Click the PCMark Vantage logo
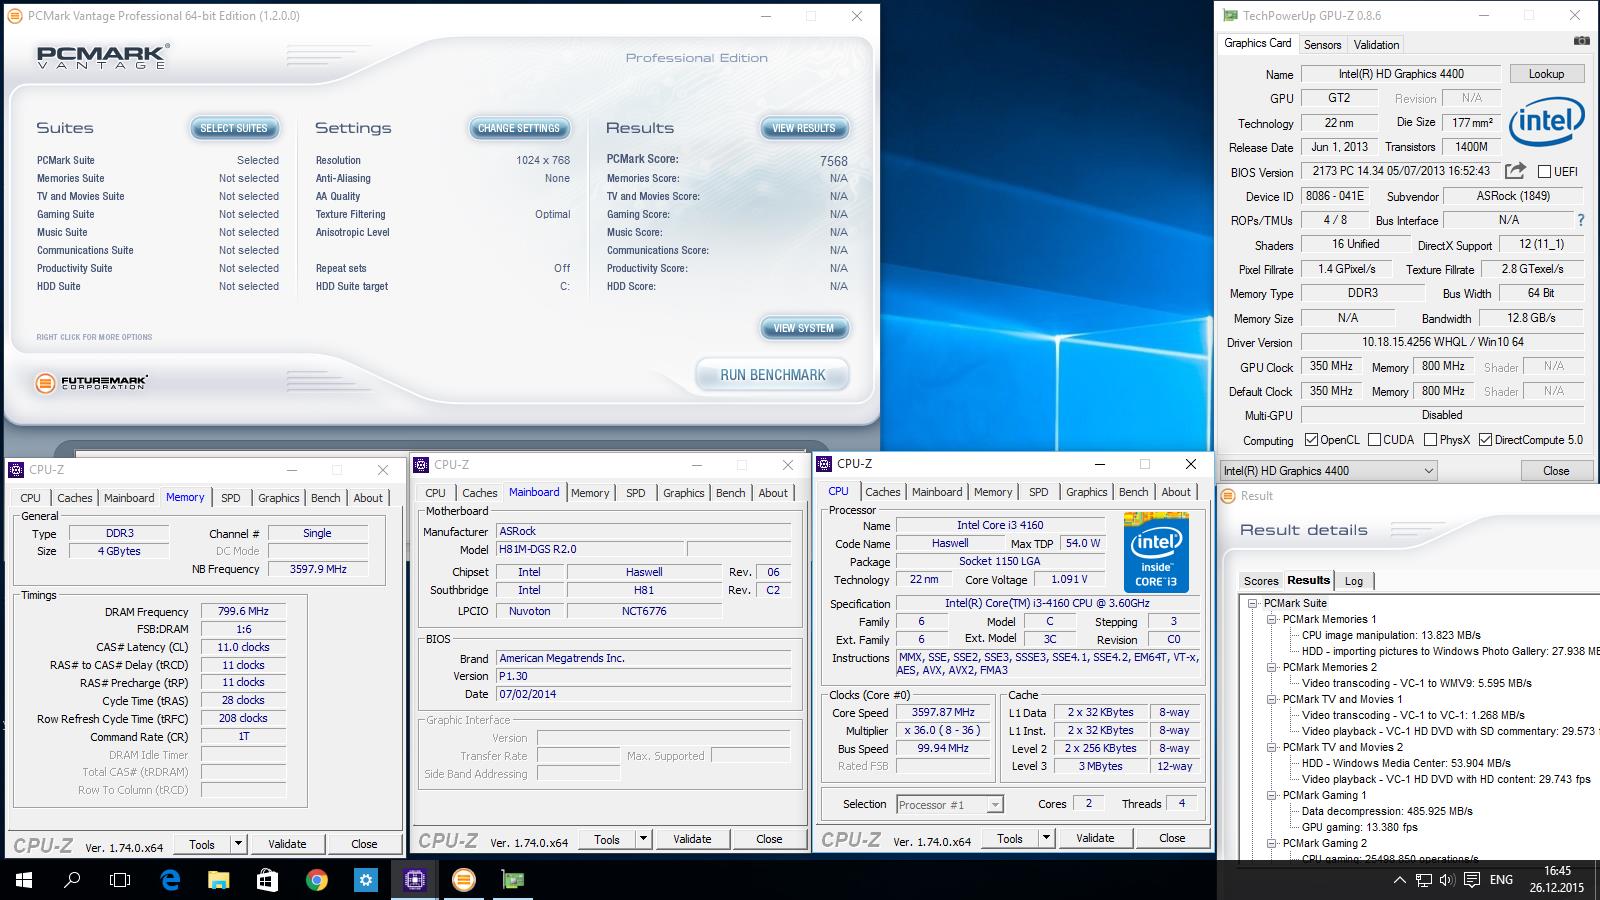1600x900 pixels. [102, 56]
